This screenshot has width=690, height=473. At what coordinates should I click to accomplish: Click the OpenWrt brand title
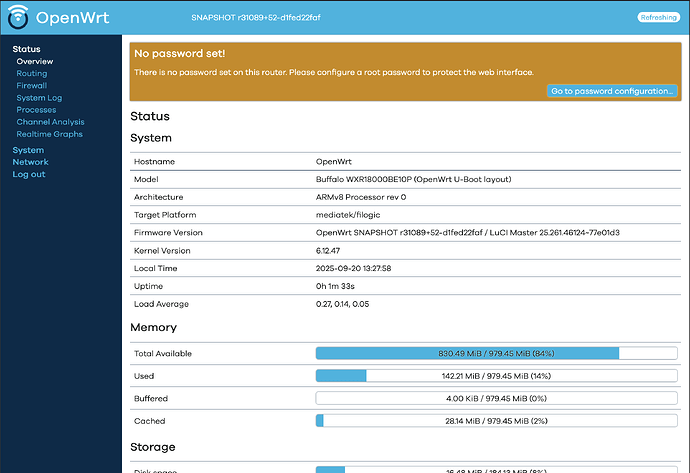tap(72, 18)
